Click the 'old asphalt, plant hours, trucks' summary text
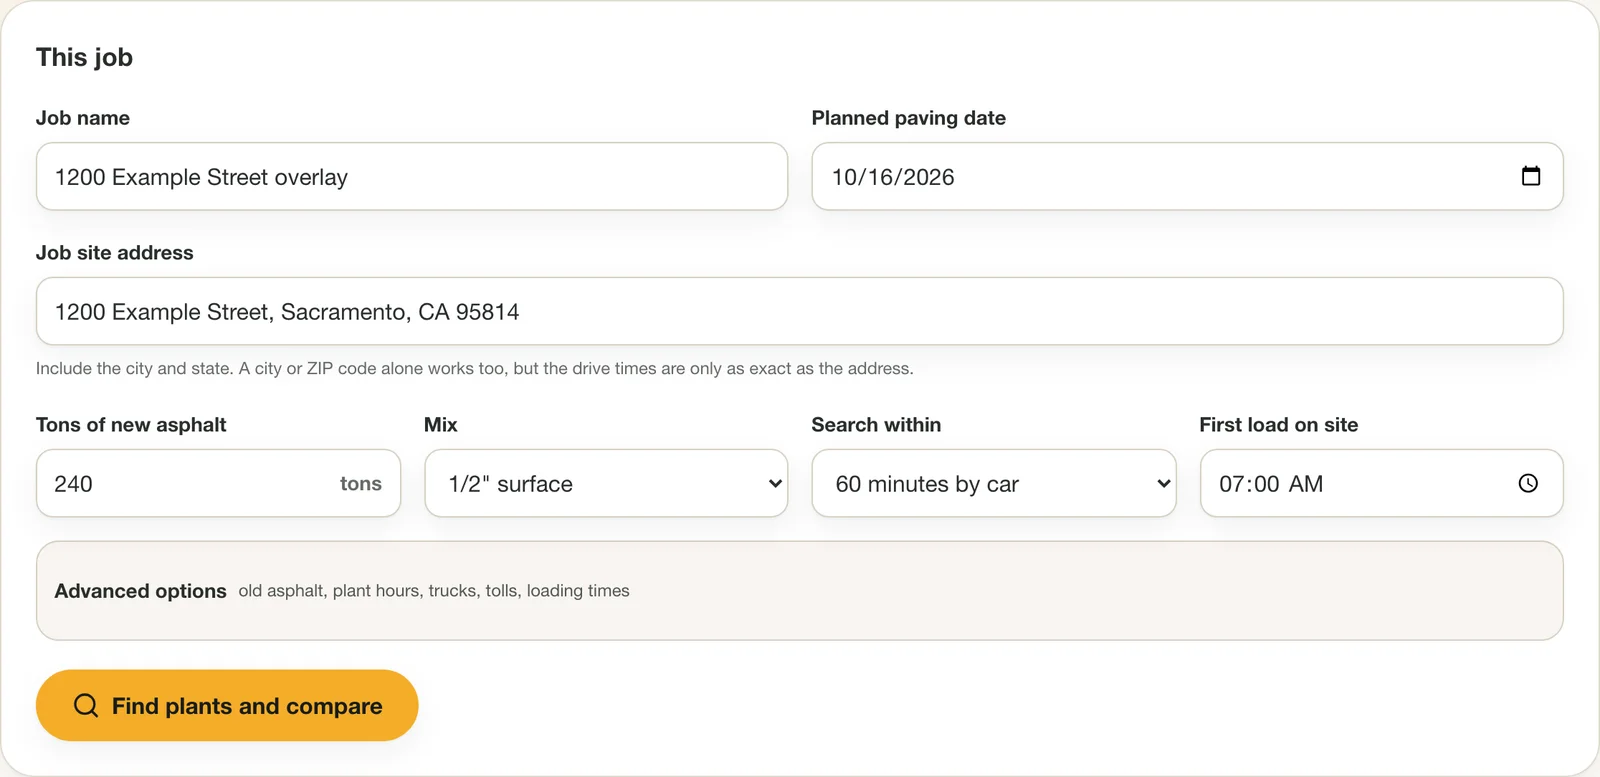Screen dimensions: 1600x777 434,591
